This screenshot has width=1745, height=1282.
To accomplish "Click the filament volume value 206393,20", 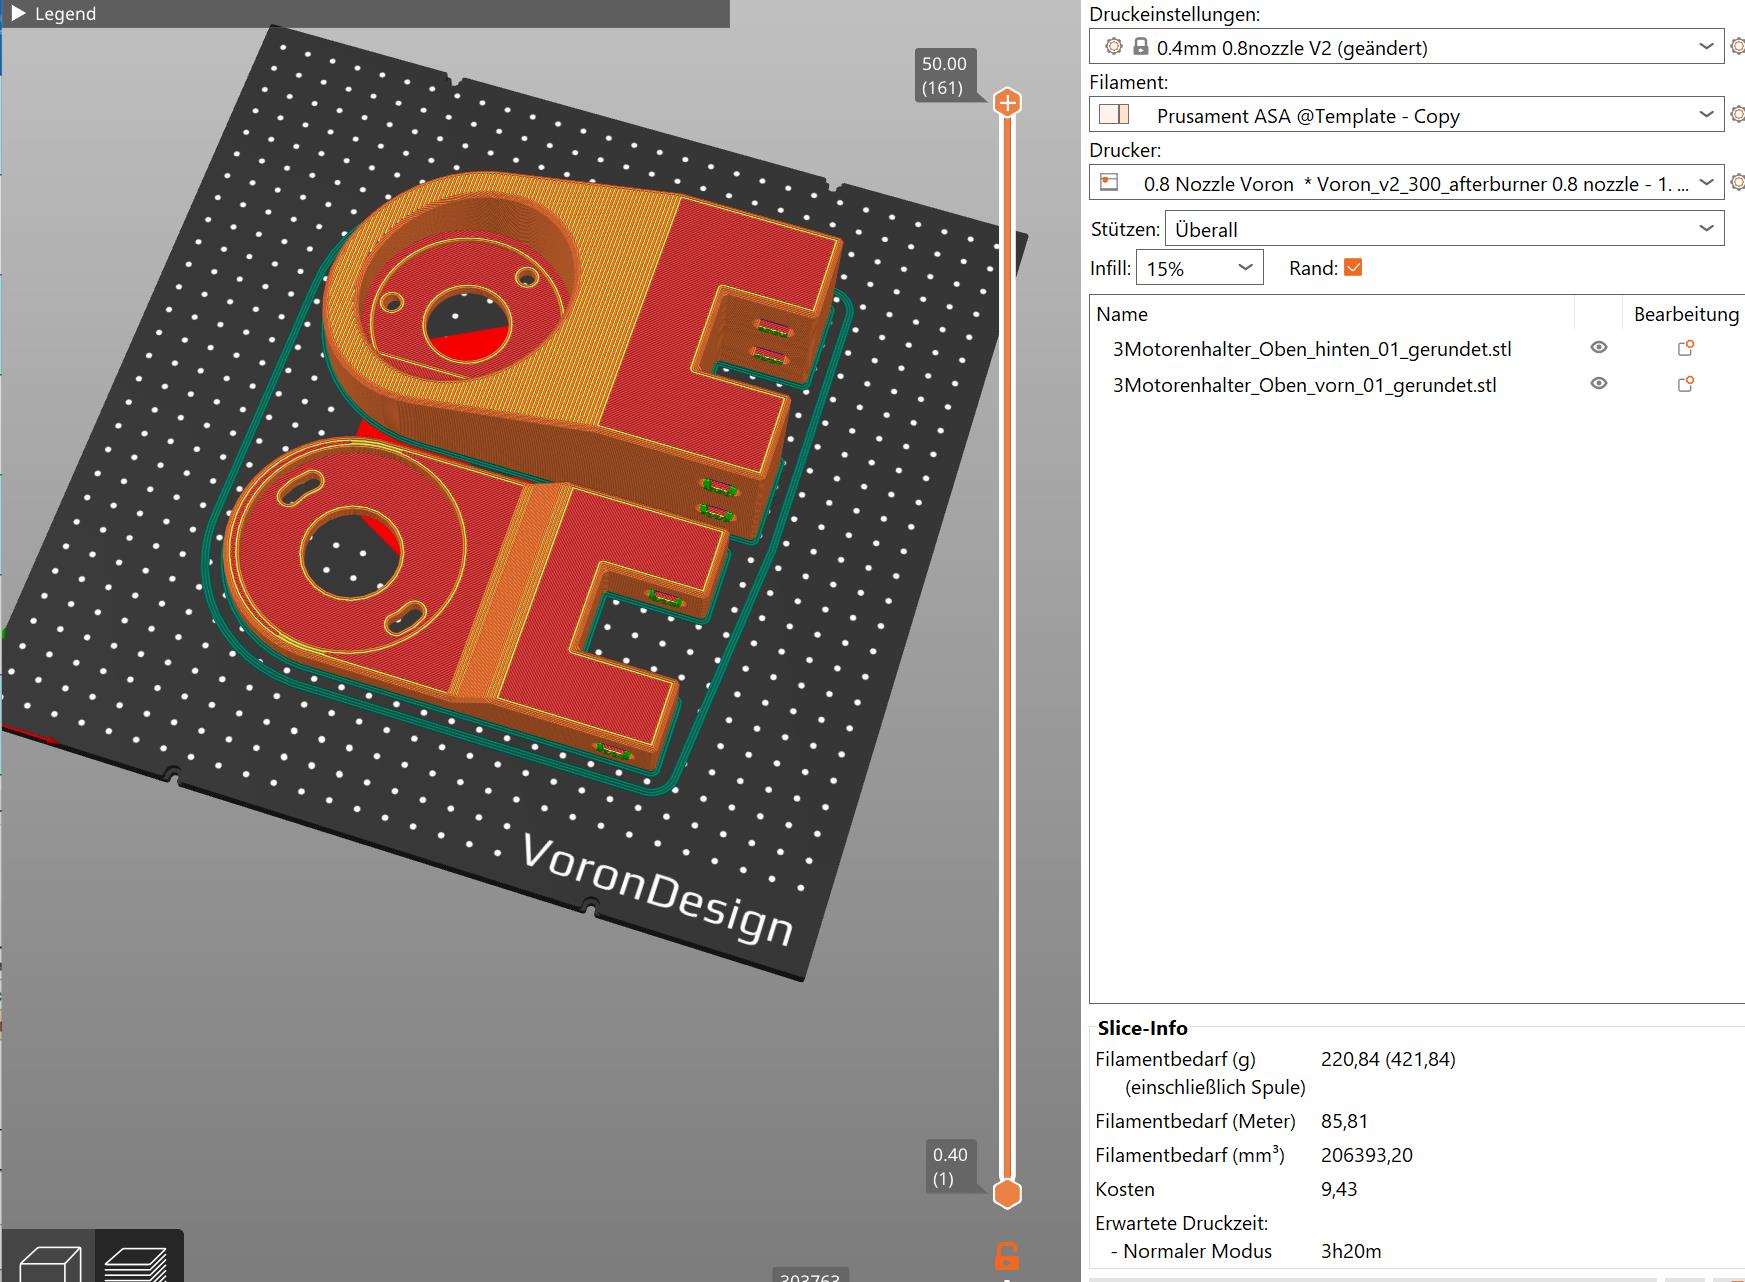I will click(x=1367, y=1155).
